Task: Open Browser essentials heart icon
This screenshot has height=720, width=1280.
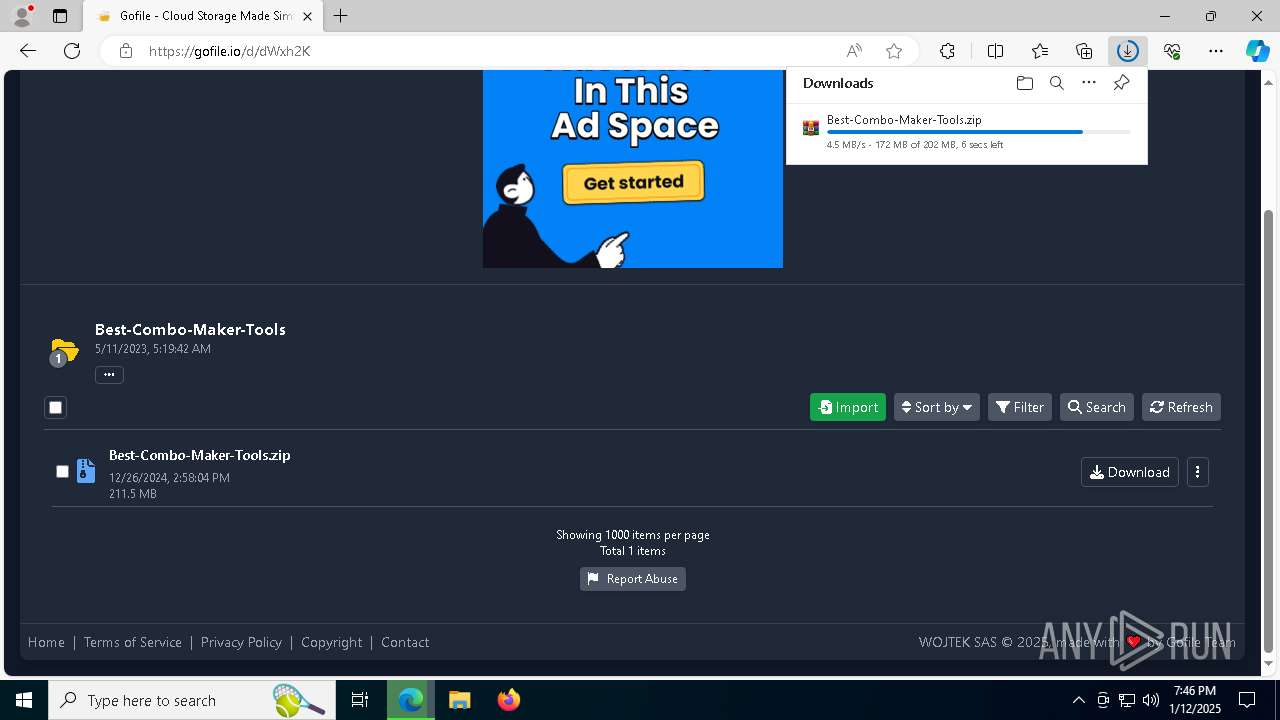Action: point(1172,51)
